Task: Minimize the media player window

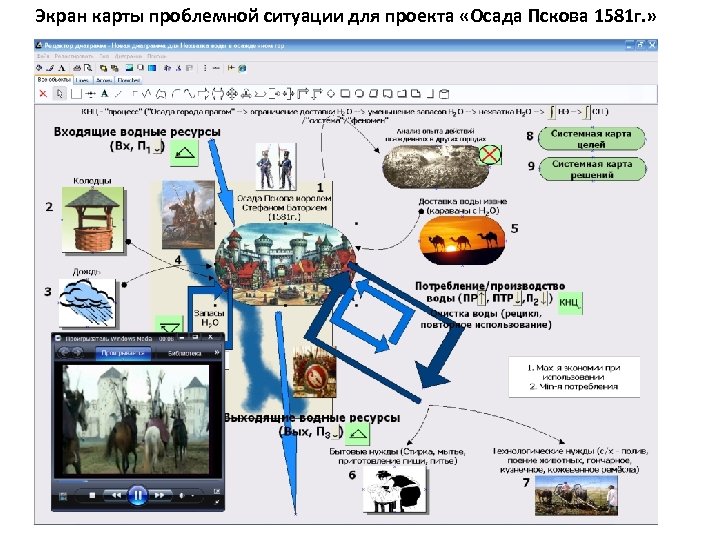Action: tap(182, 338)
